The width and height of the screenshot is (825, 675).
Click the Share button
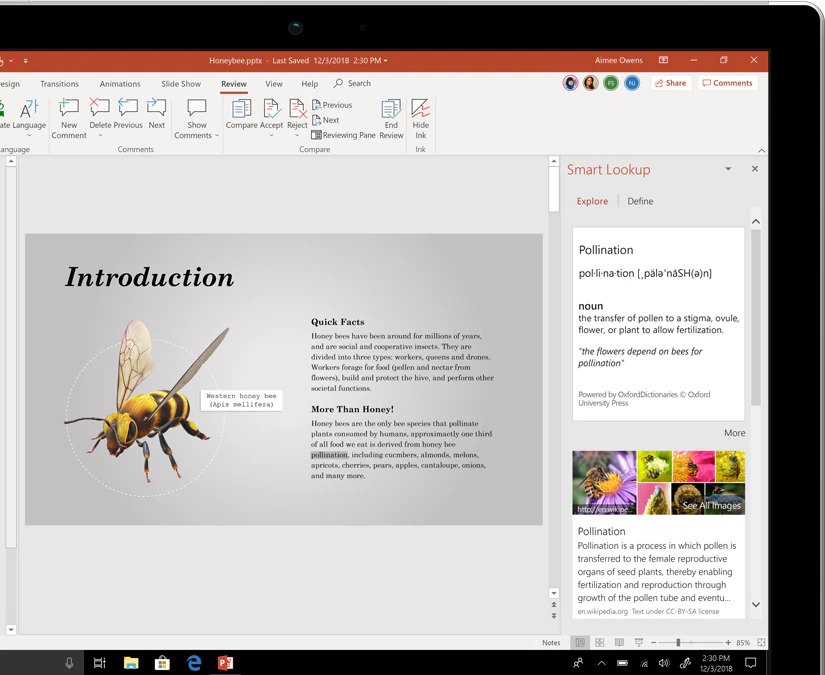click(671, 83)
